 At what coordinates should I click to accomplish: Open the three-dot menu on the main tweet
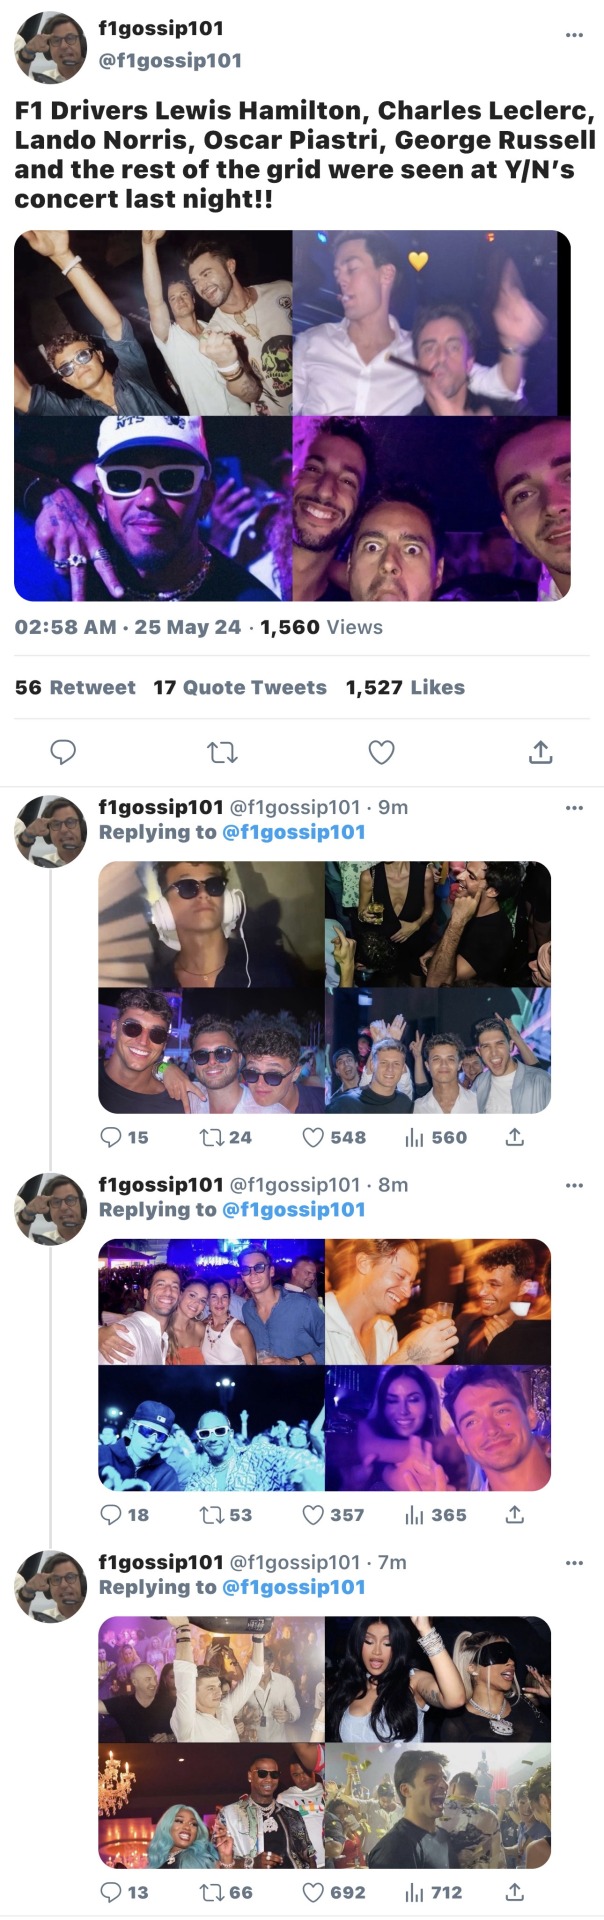click(574, 35)
